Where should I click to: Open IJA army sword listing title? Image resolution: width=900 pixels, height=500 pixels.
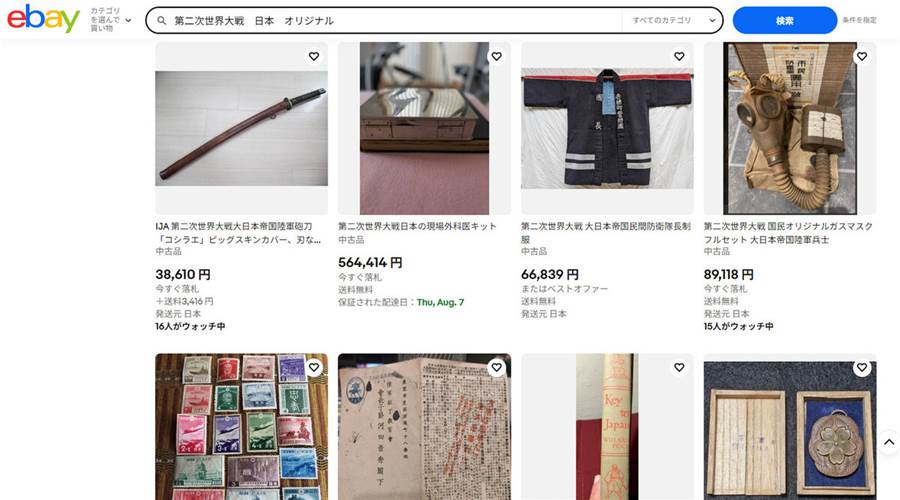click(238, 233)
